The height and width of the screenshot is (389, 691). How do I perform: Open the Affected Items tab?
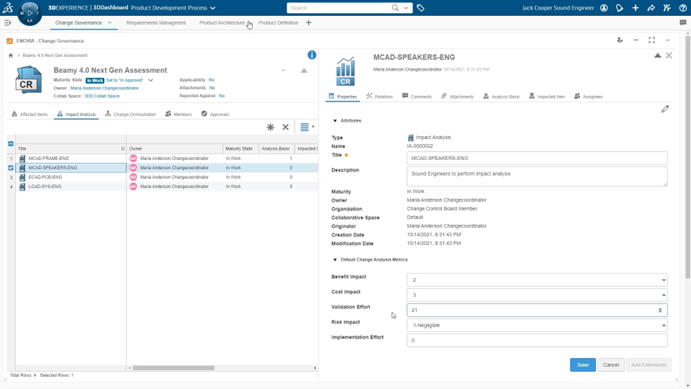pos(30,114)
